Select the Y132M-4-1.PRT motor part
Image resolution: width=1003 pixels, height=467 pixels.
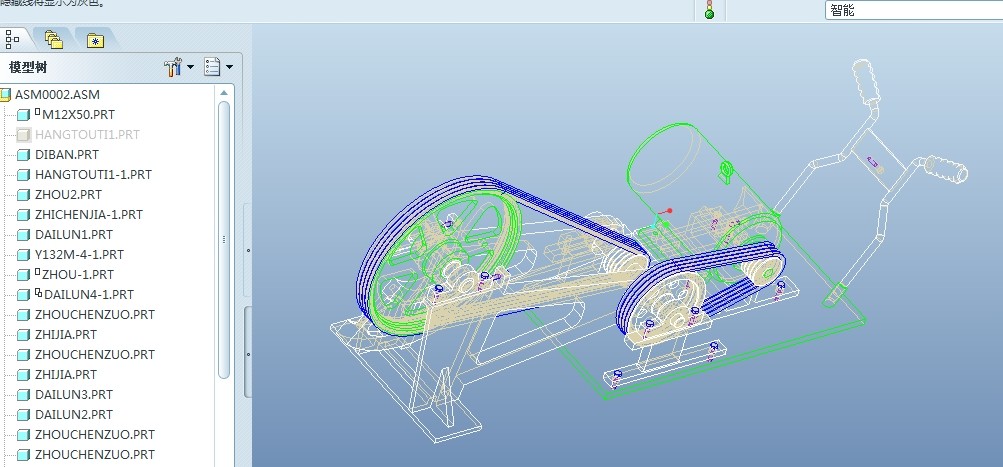click(x=79, y=254)
